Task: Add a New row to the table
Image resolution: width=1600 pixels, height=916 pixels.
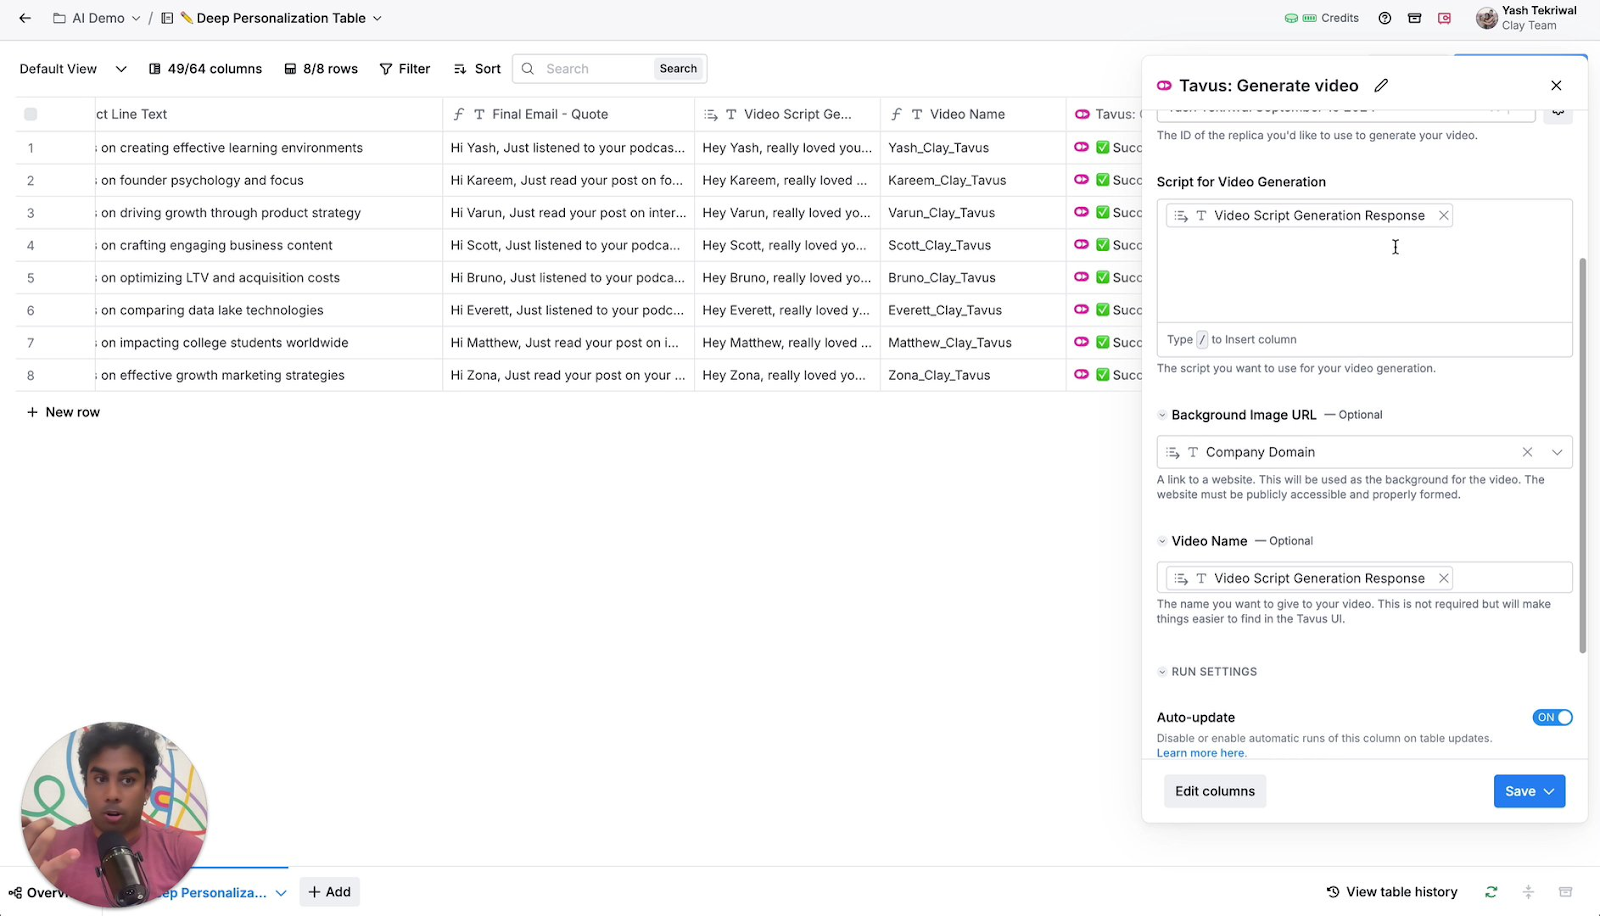Action: point(63,412)
